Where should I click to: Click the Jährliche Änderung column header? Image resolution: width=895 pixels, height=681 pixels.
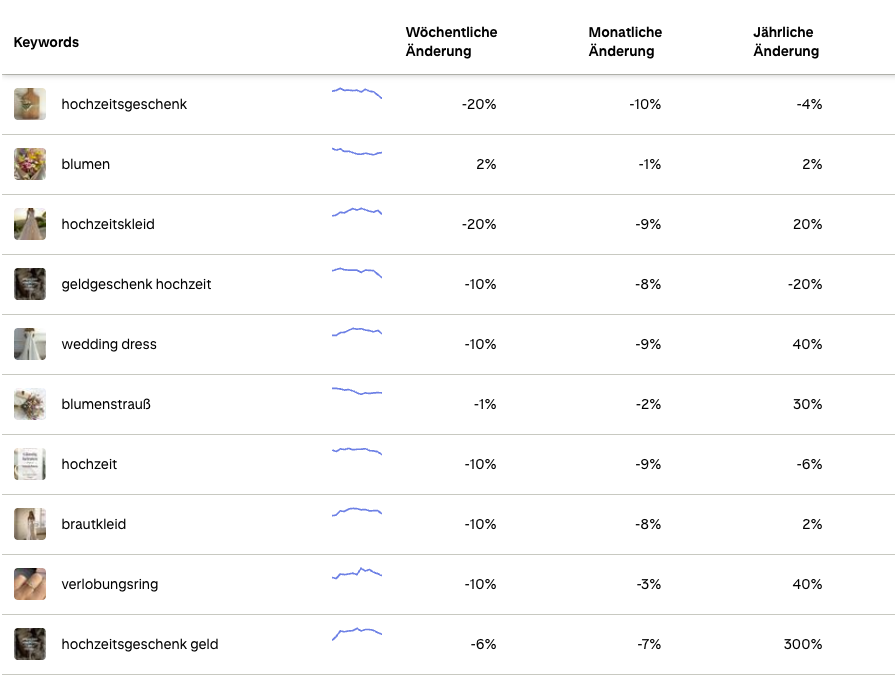pos(786,42)
